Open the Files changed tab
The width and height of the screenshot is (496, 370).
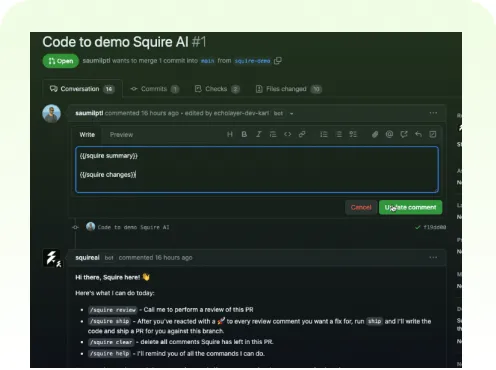click(288, 89)
